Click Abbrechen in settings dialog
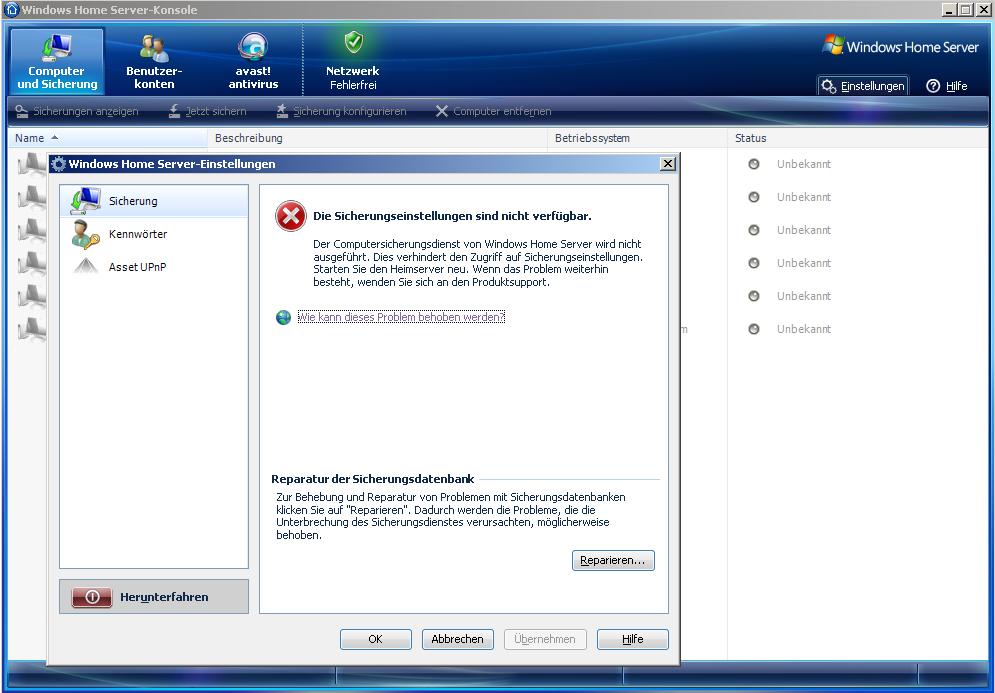Image resolution: width=995 pixels, height=693 pixels. pyautogui.click(x=458, y=639)
